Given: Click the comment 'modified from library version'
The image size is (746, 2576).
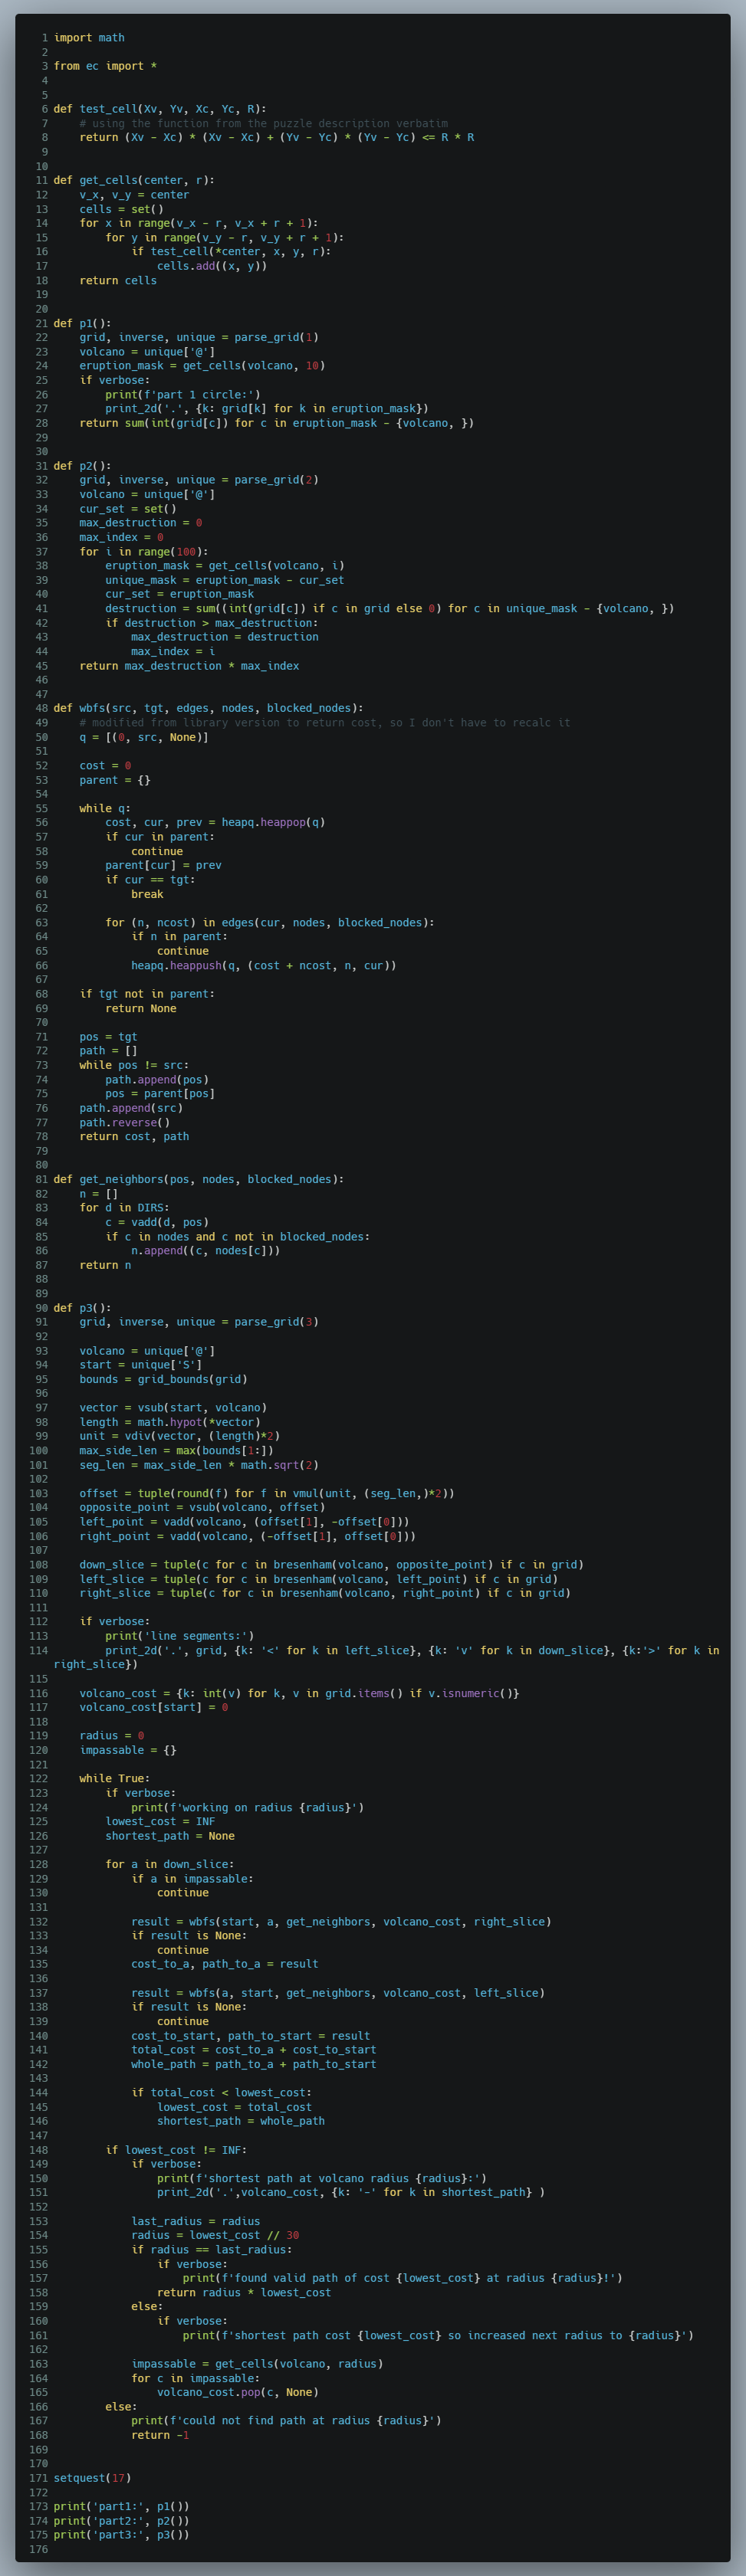Looking at the screenshot, I should click(x=325, y=722).
